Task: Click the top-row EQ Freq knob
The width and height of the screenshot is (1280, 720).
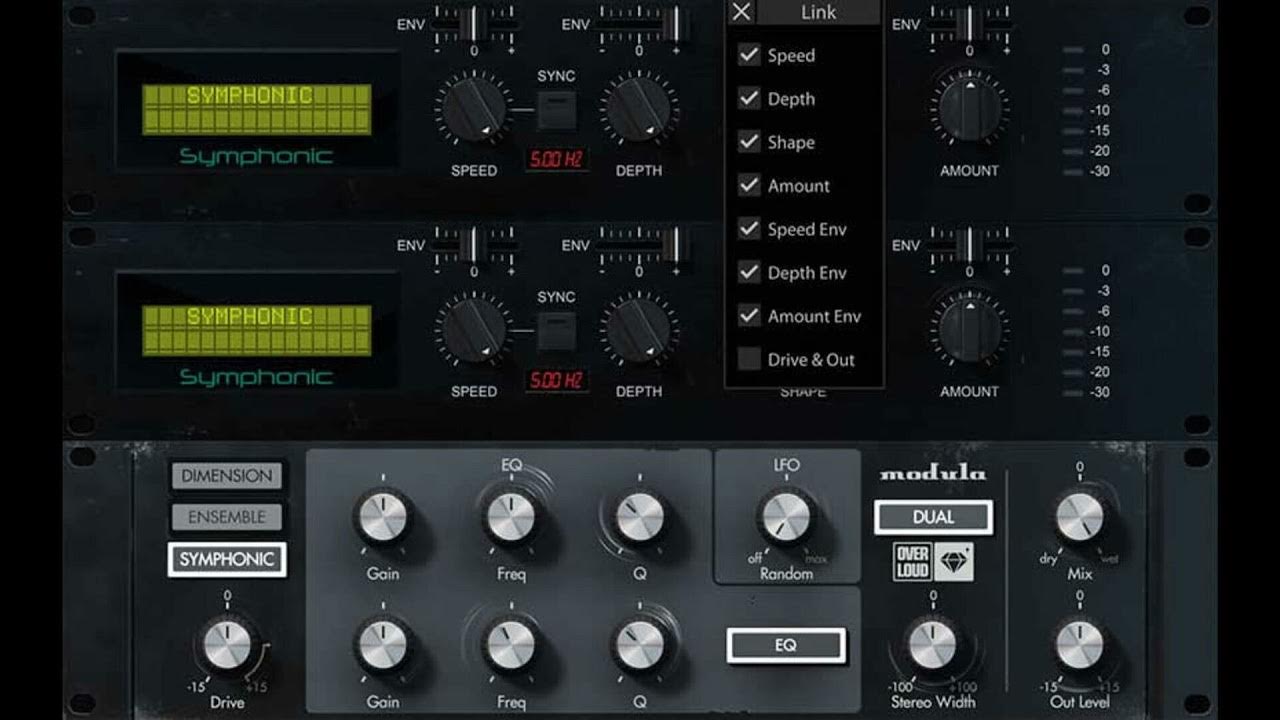Action: (511, 517)
